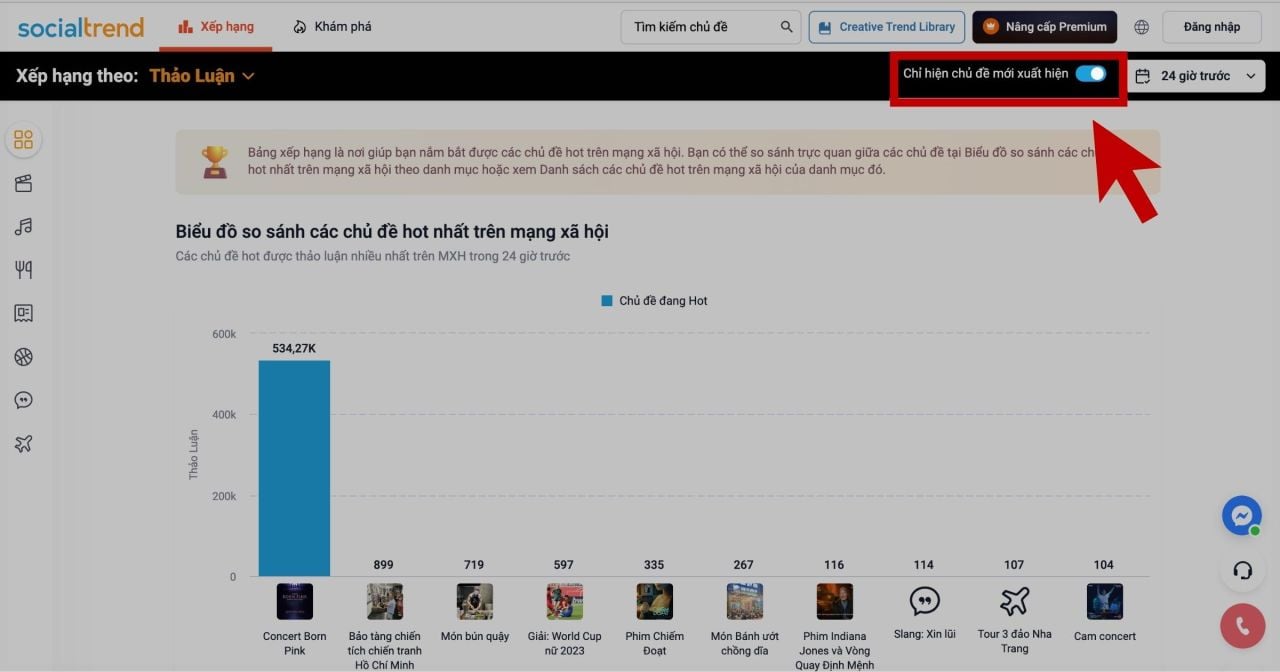
Task: Click the 'Nâng cấp Premium' button
Action: (x=1045, y=27)
